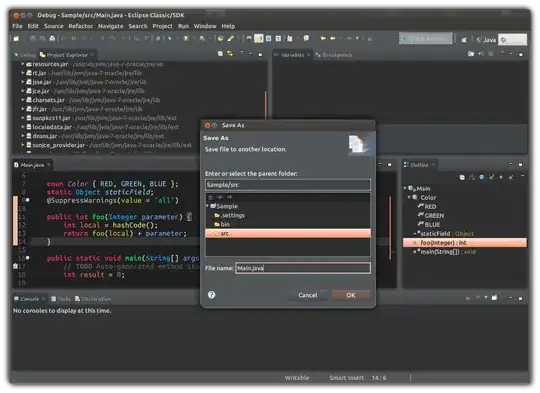Maximize the Outline panel
This screenshot has width=540, height=393.
pos(520,165)
